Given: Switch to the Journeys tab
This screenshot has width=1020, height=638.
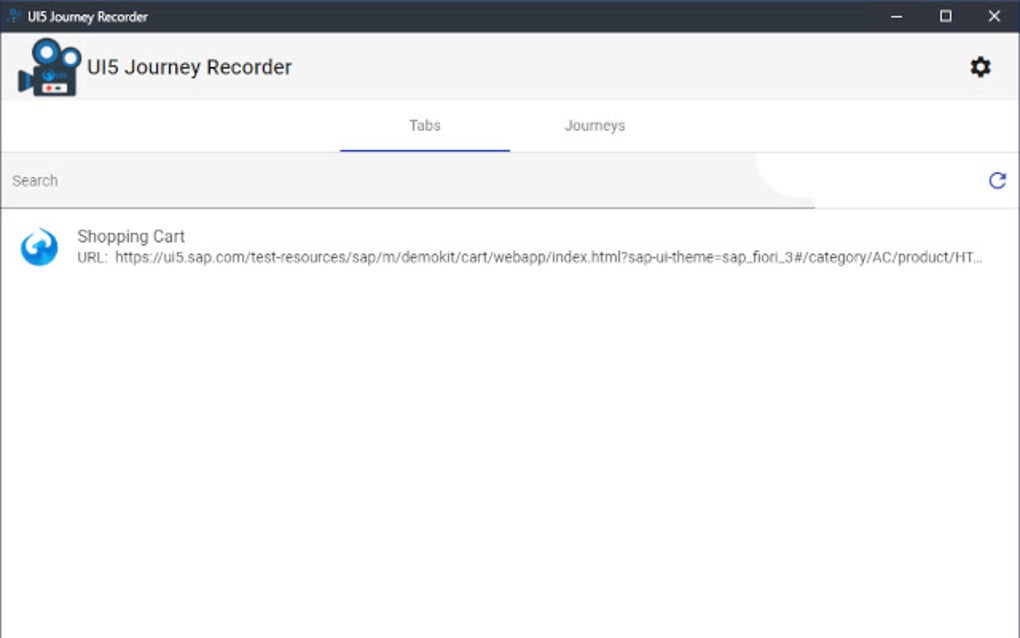Looking at the screenshot, I should [594, 125].
